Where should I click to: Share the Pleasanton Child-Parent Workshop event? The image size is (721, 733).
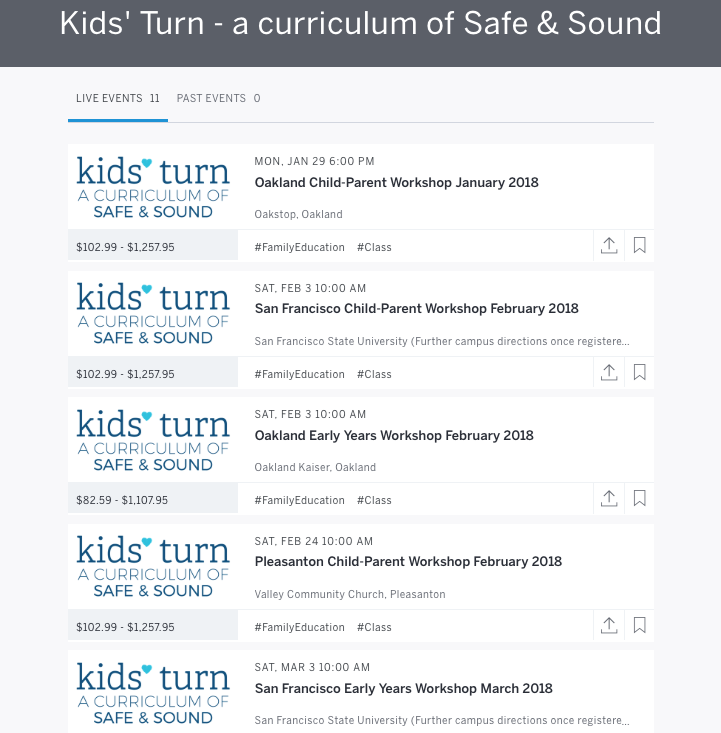609,626
